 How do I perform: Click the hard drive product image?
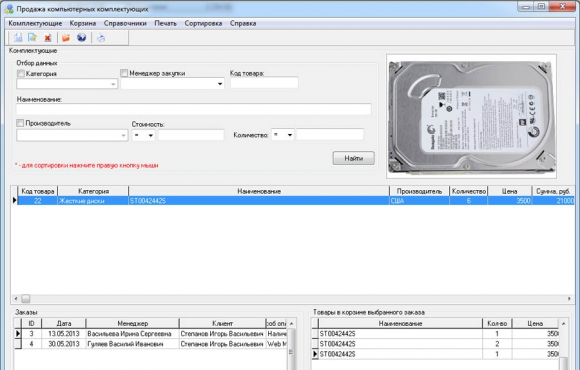(x=471, y=117)
